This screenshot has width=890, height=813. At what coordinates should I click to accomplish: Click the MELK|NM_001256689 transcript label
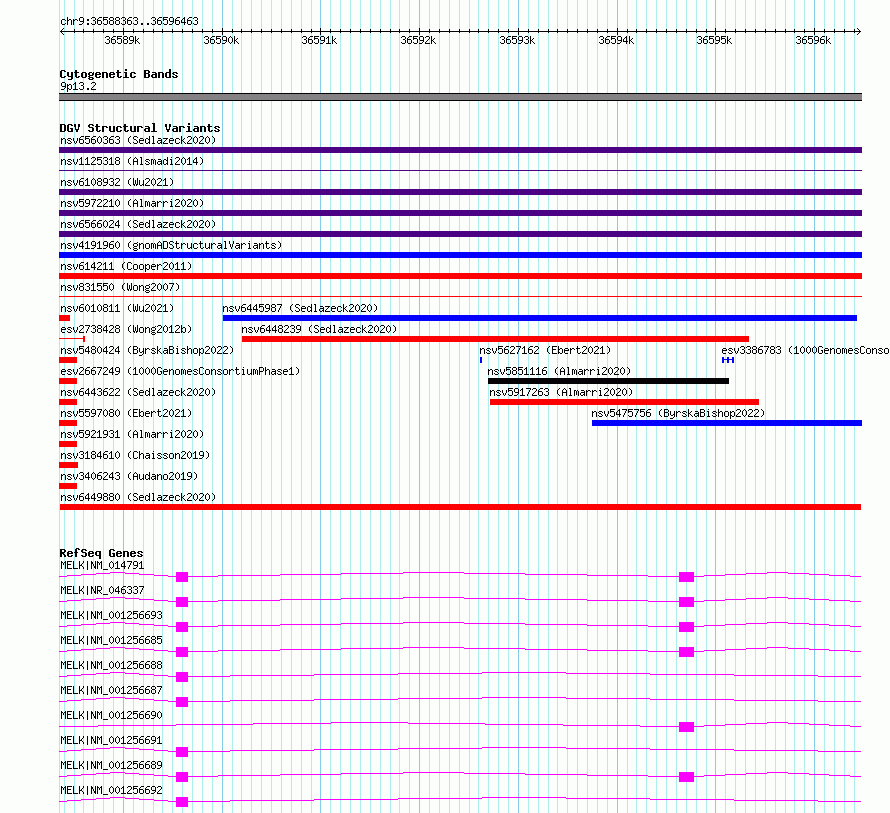point(111,765)
